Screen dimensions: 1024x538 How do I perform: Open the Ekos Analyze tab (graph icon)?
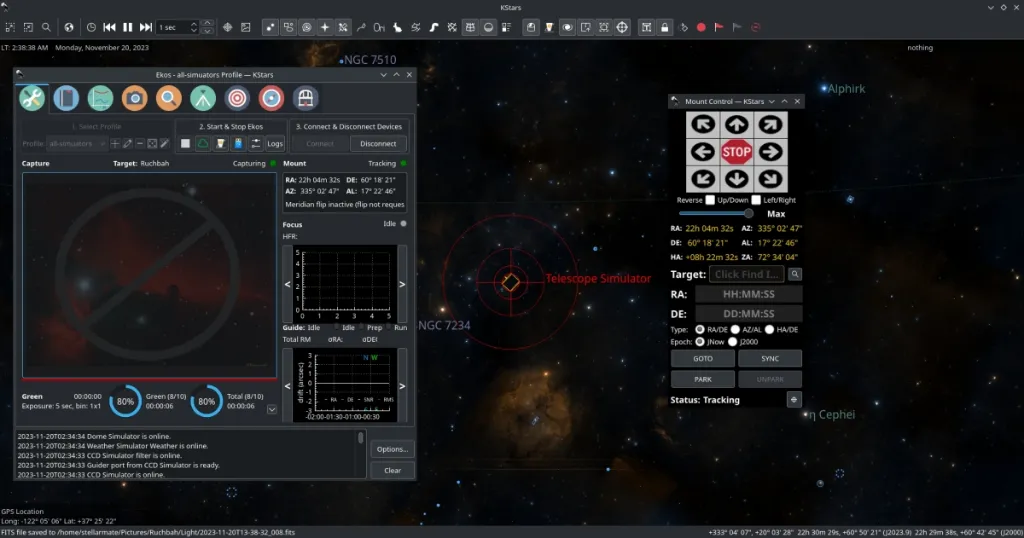point(101,99)
